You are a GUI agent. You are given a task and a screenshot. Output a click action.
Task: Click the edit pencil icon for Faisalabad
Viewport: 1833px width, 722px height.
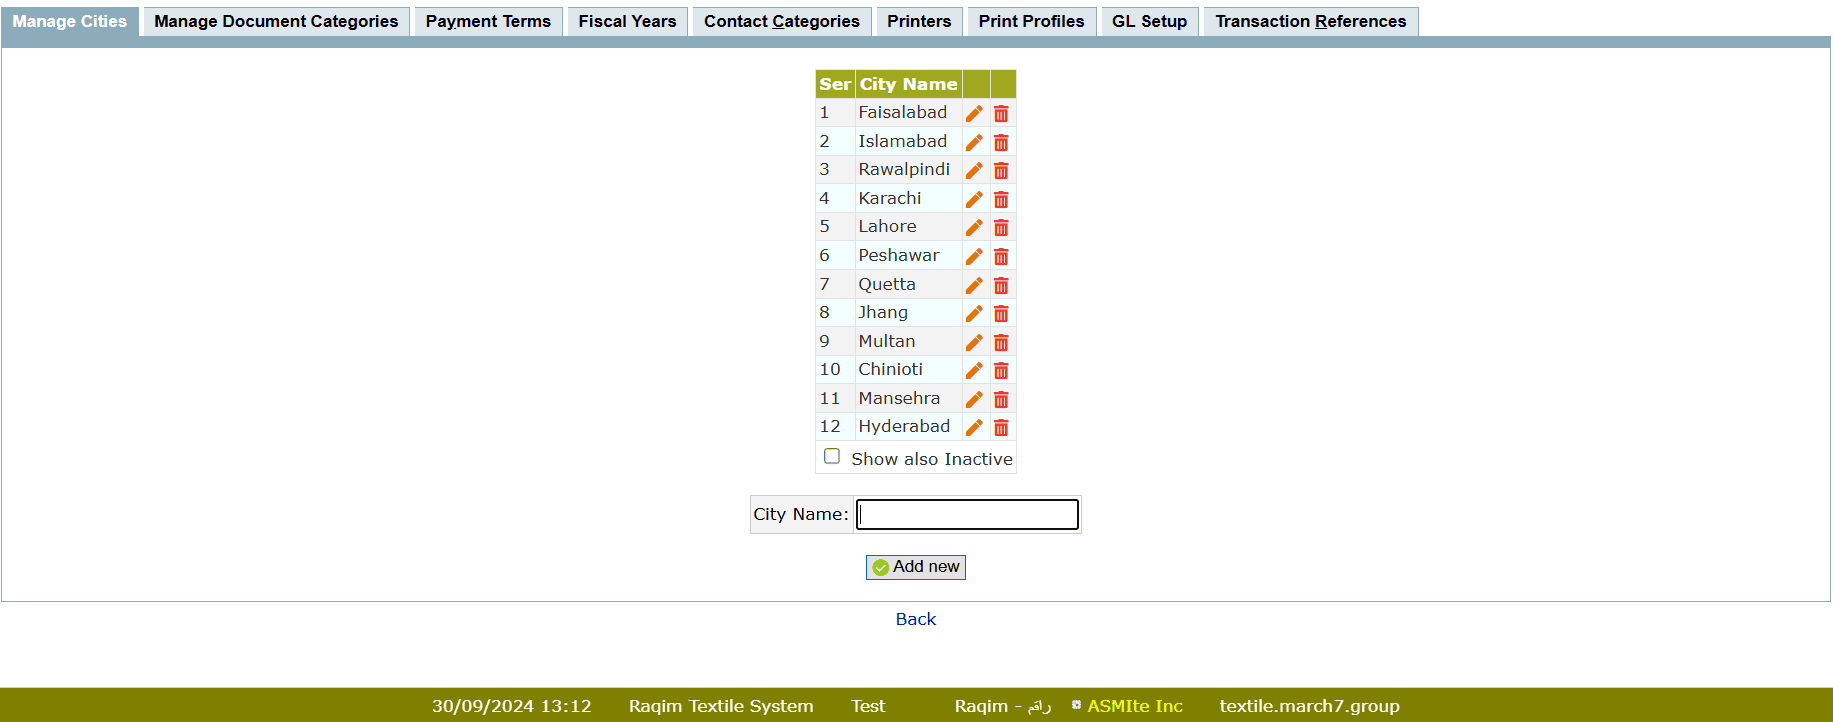click(x=974, y=113)
